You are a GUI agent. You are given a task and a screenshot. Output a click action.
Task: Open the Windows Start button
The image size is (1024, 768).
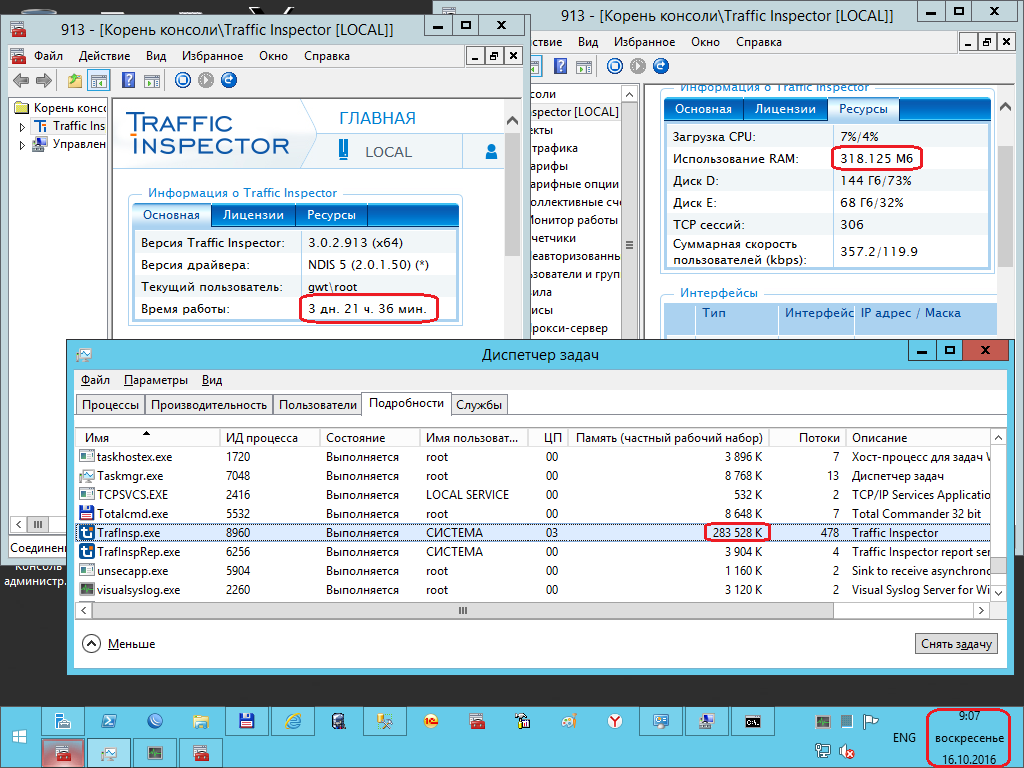coord(20,737)
